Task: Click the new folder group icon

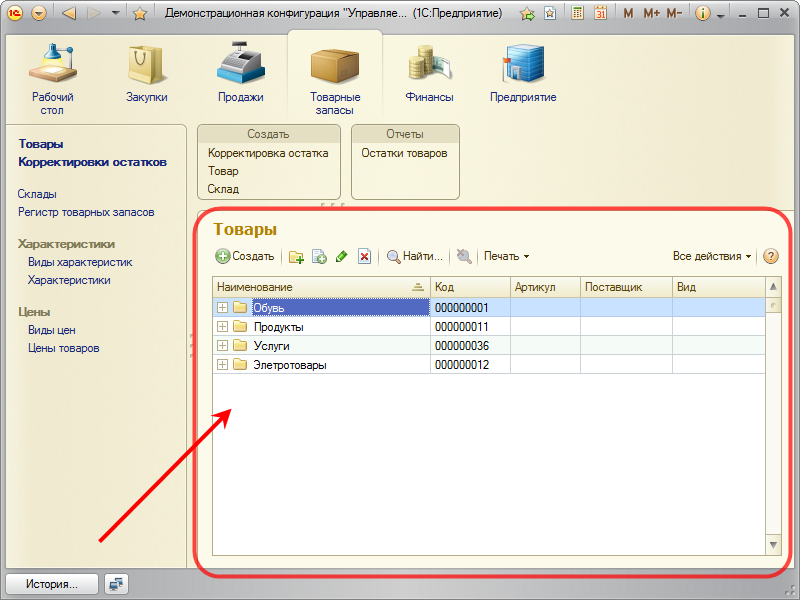Action: tap(297, 257)
